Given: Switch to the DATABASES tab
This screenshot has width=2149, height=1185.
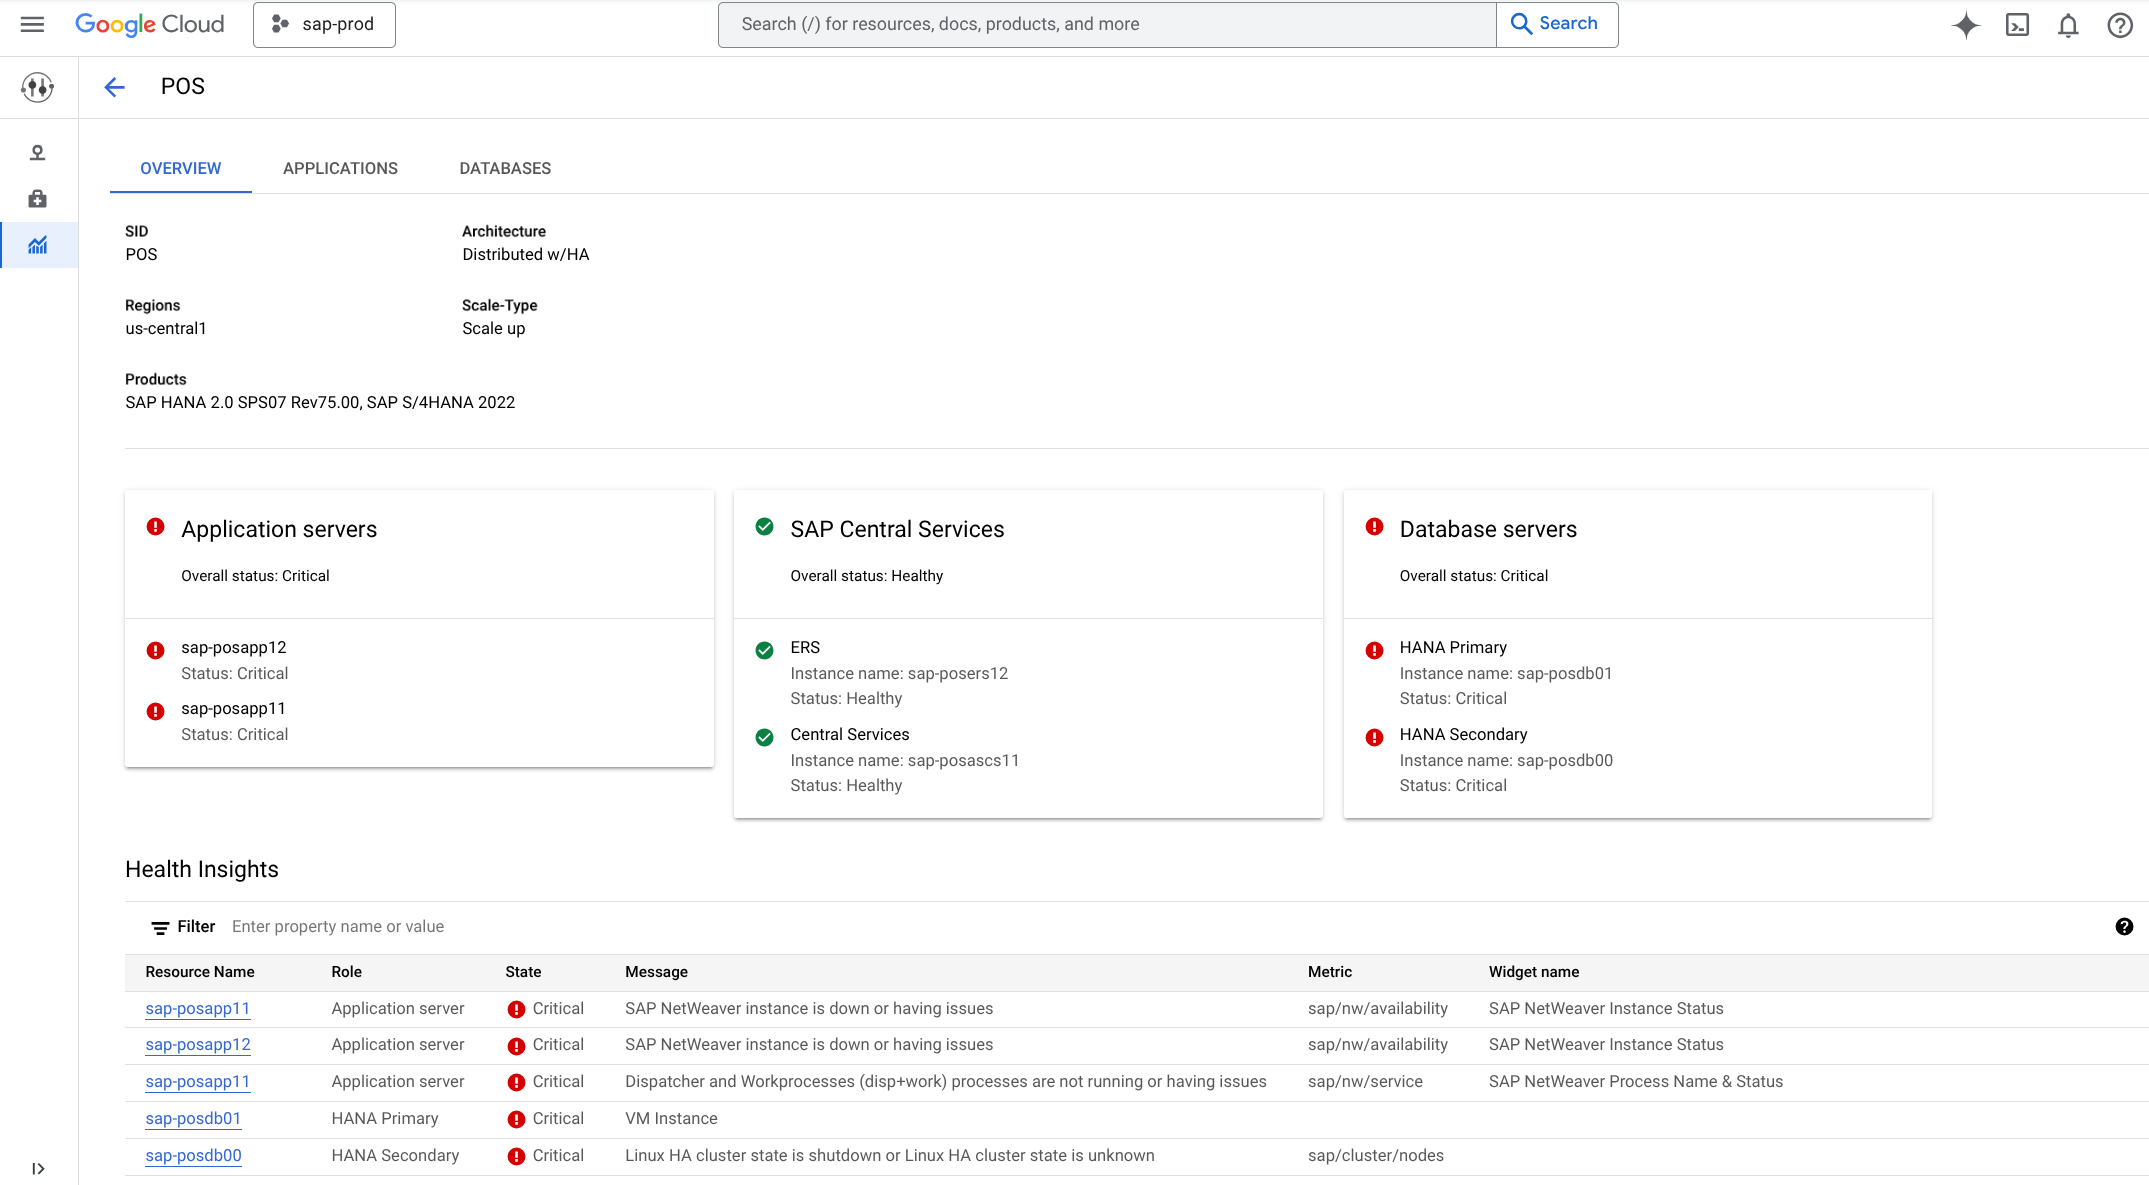Looking at the screenshot, I should coord(505,168).
